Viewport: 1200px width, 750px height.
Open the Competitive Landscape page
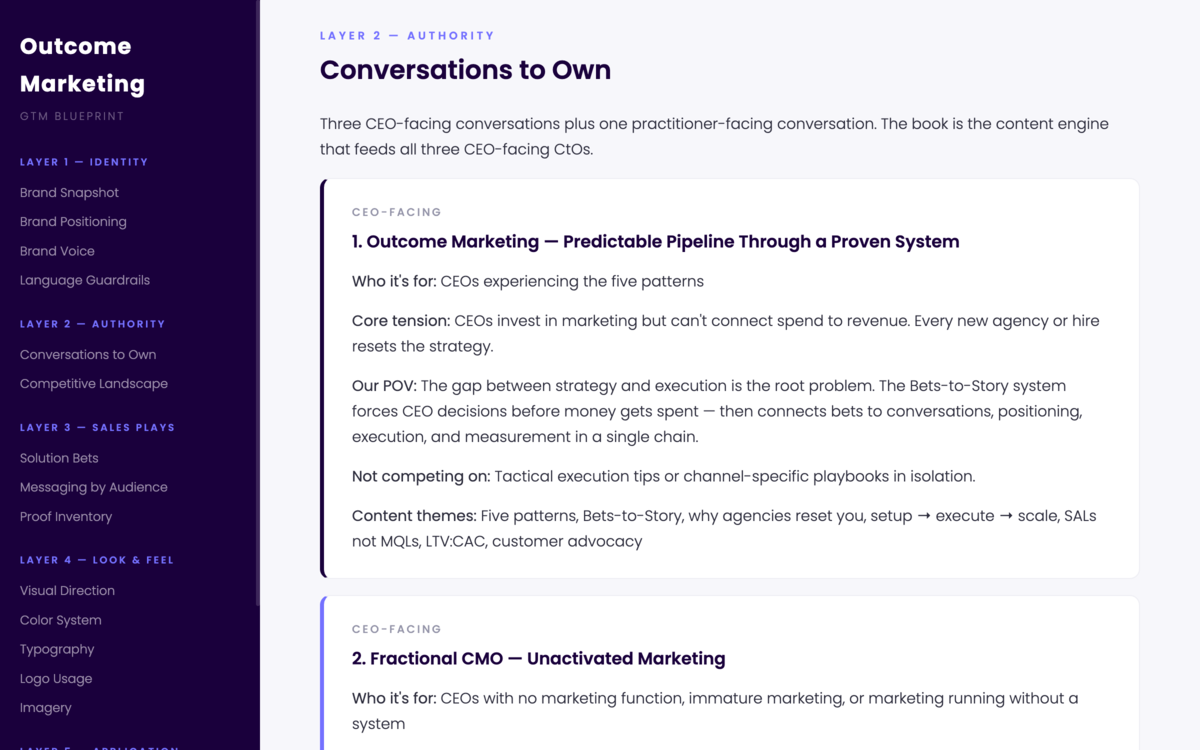coord(93,383)
